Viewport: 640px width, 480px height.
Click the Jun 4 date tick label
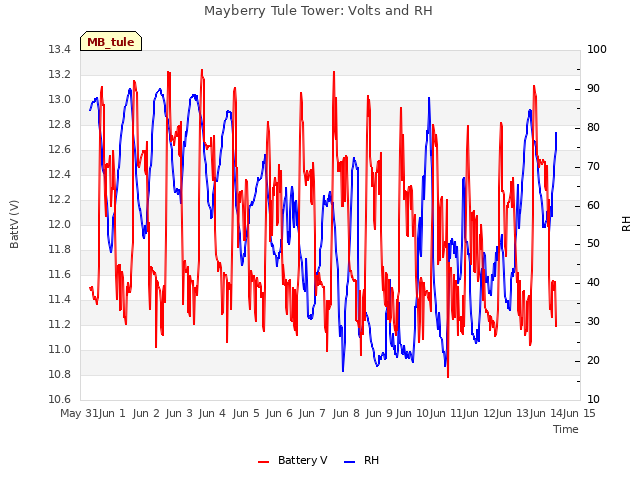click(x=212, y=413)
